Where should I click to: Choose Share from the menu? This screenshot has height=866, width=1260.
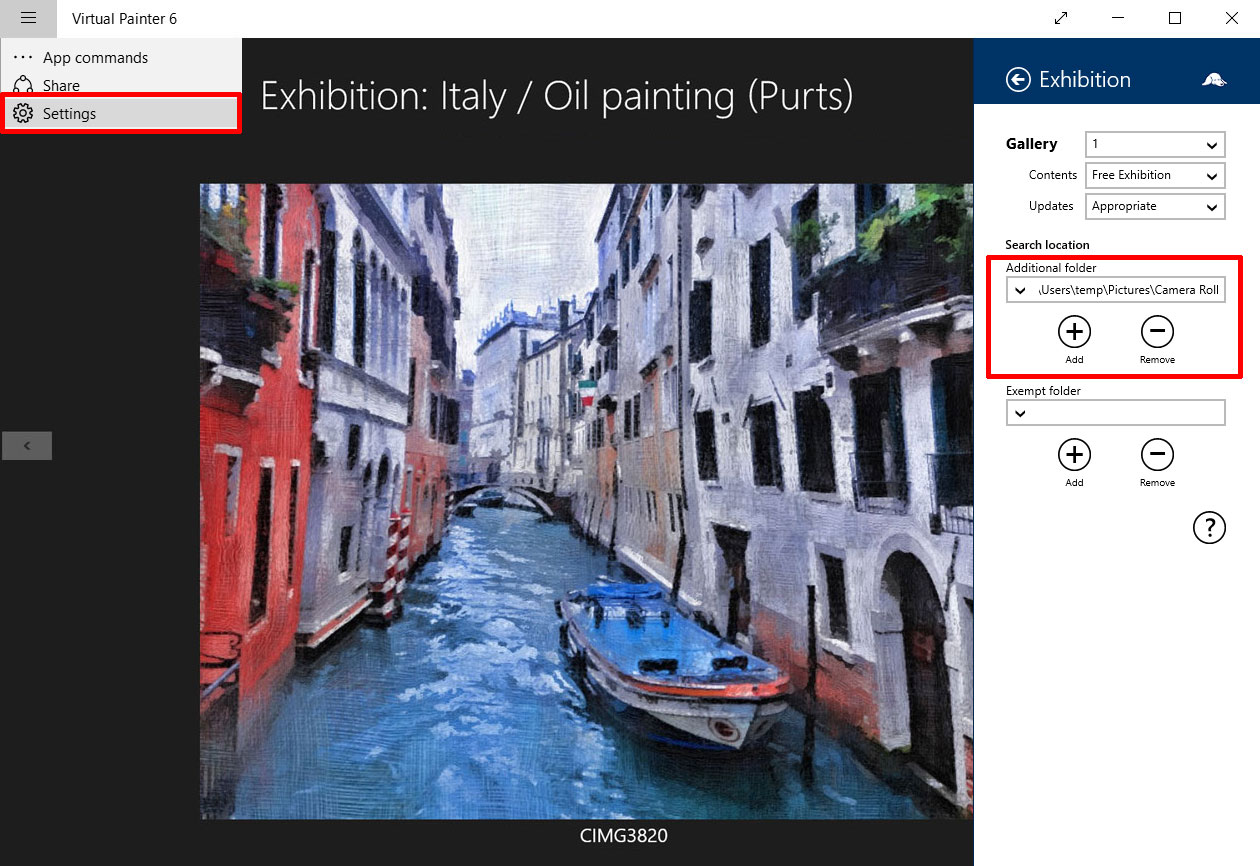121,86
